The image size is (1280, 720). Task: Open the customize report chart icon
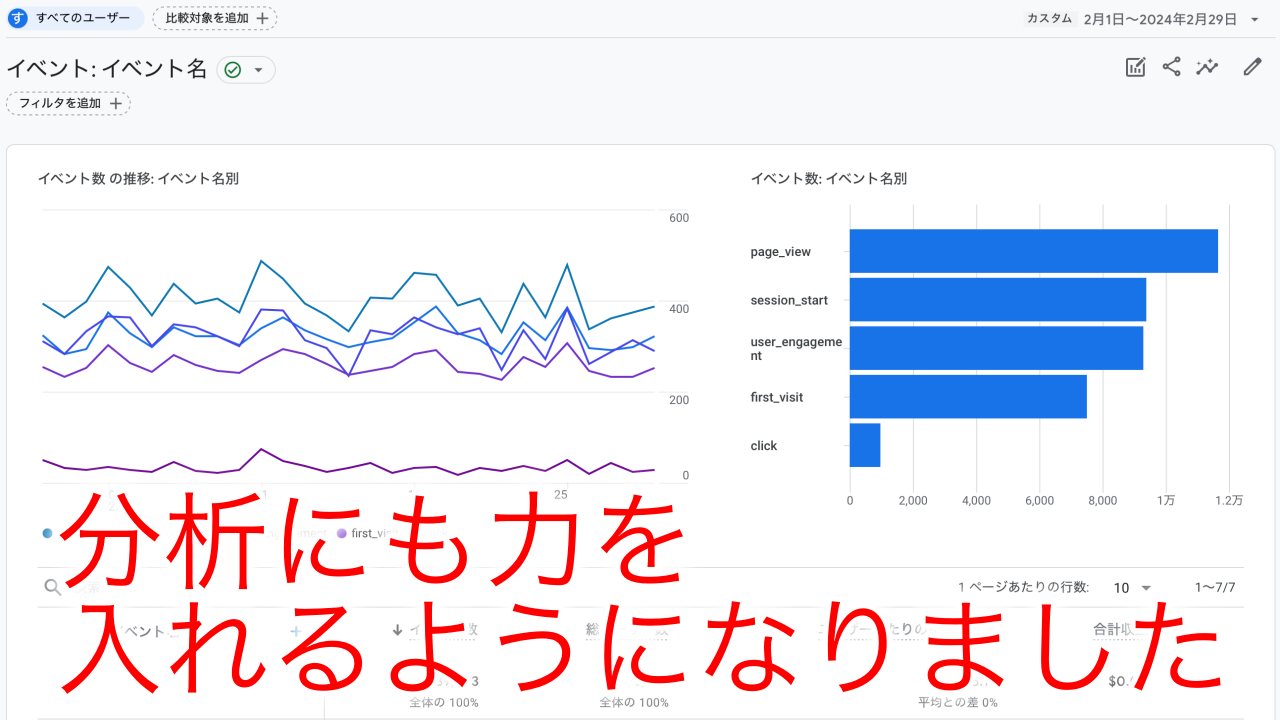[1135, 67]
